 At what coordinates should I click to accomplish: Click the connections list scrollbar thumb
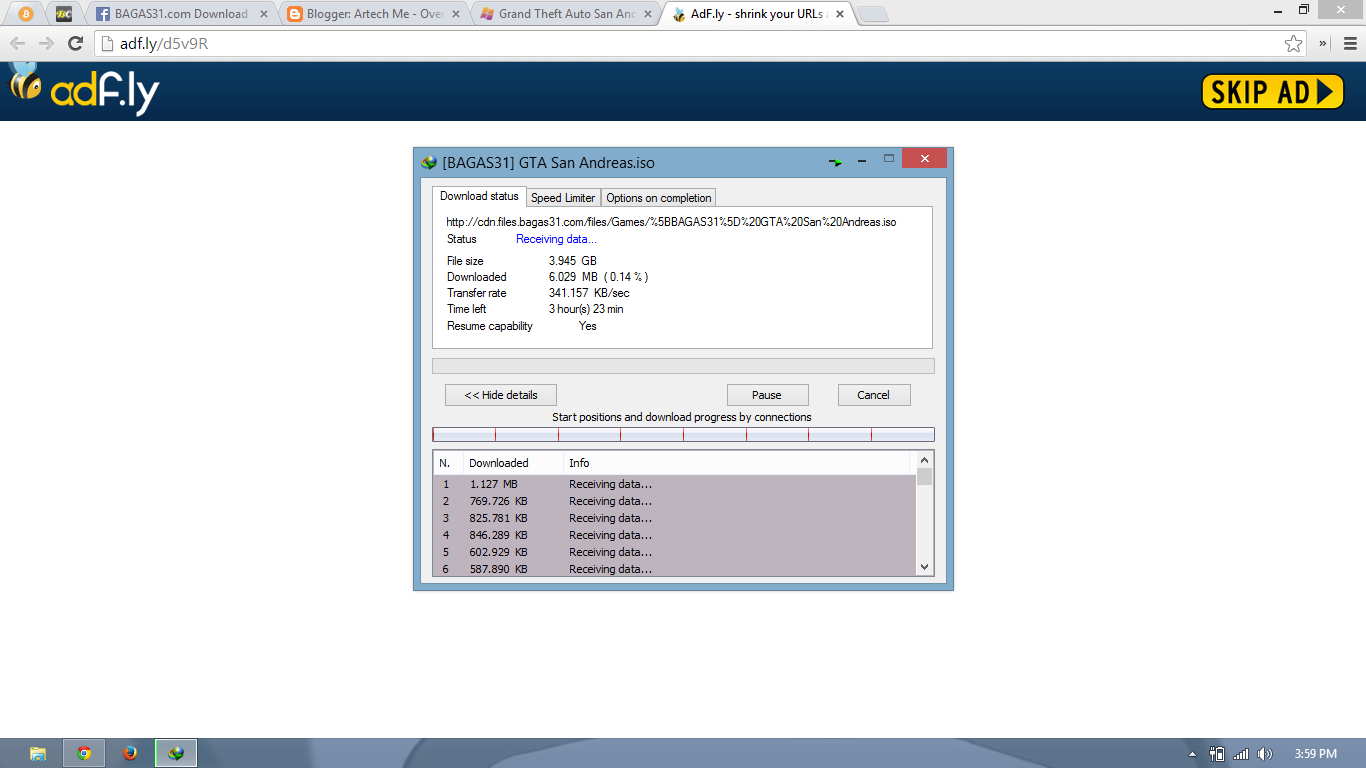[924, 477]
